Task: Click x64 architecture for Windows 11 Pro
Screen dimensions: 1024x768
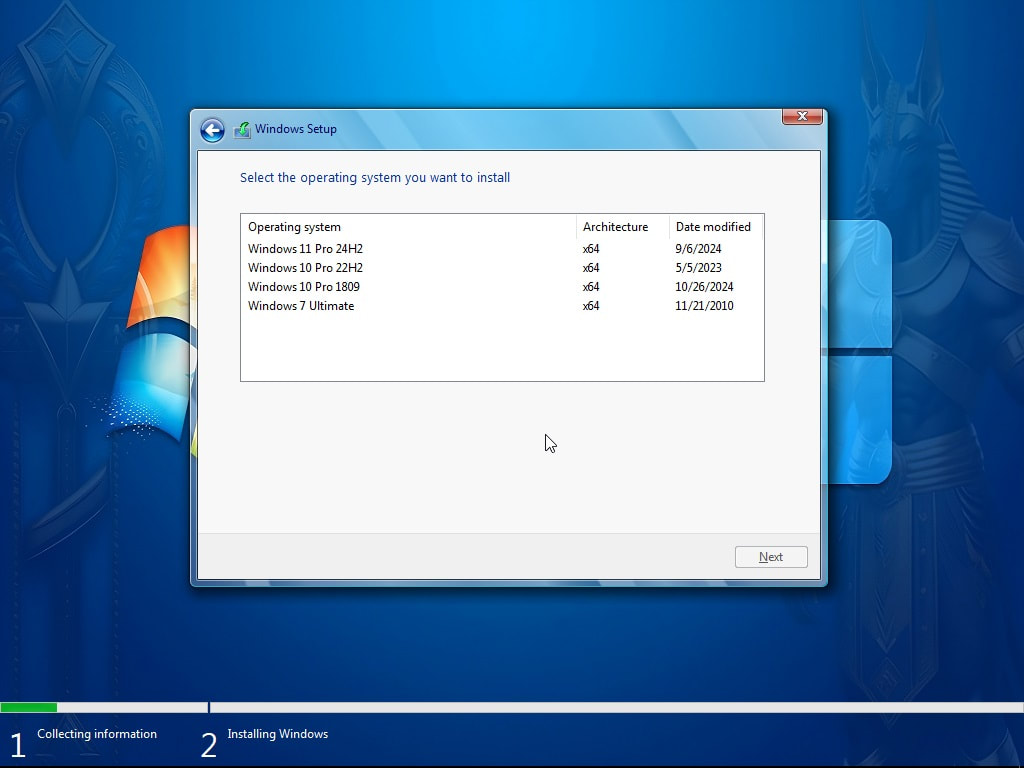Action: point(591,249)
